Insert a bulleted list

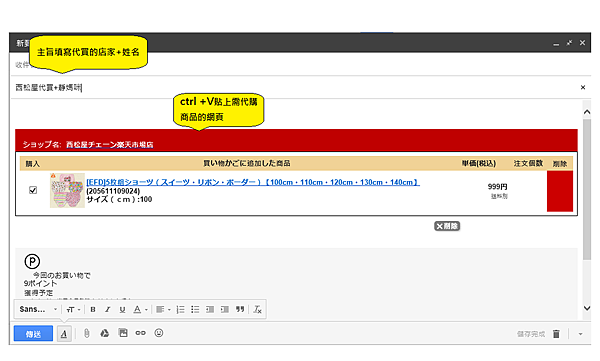(x=195, y=309)
